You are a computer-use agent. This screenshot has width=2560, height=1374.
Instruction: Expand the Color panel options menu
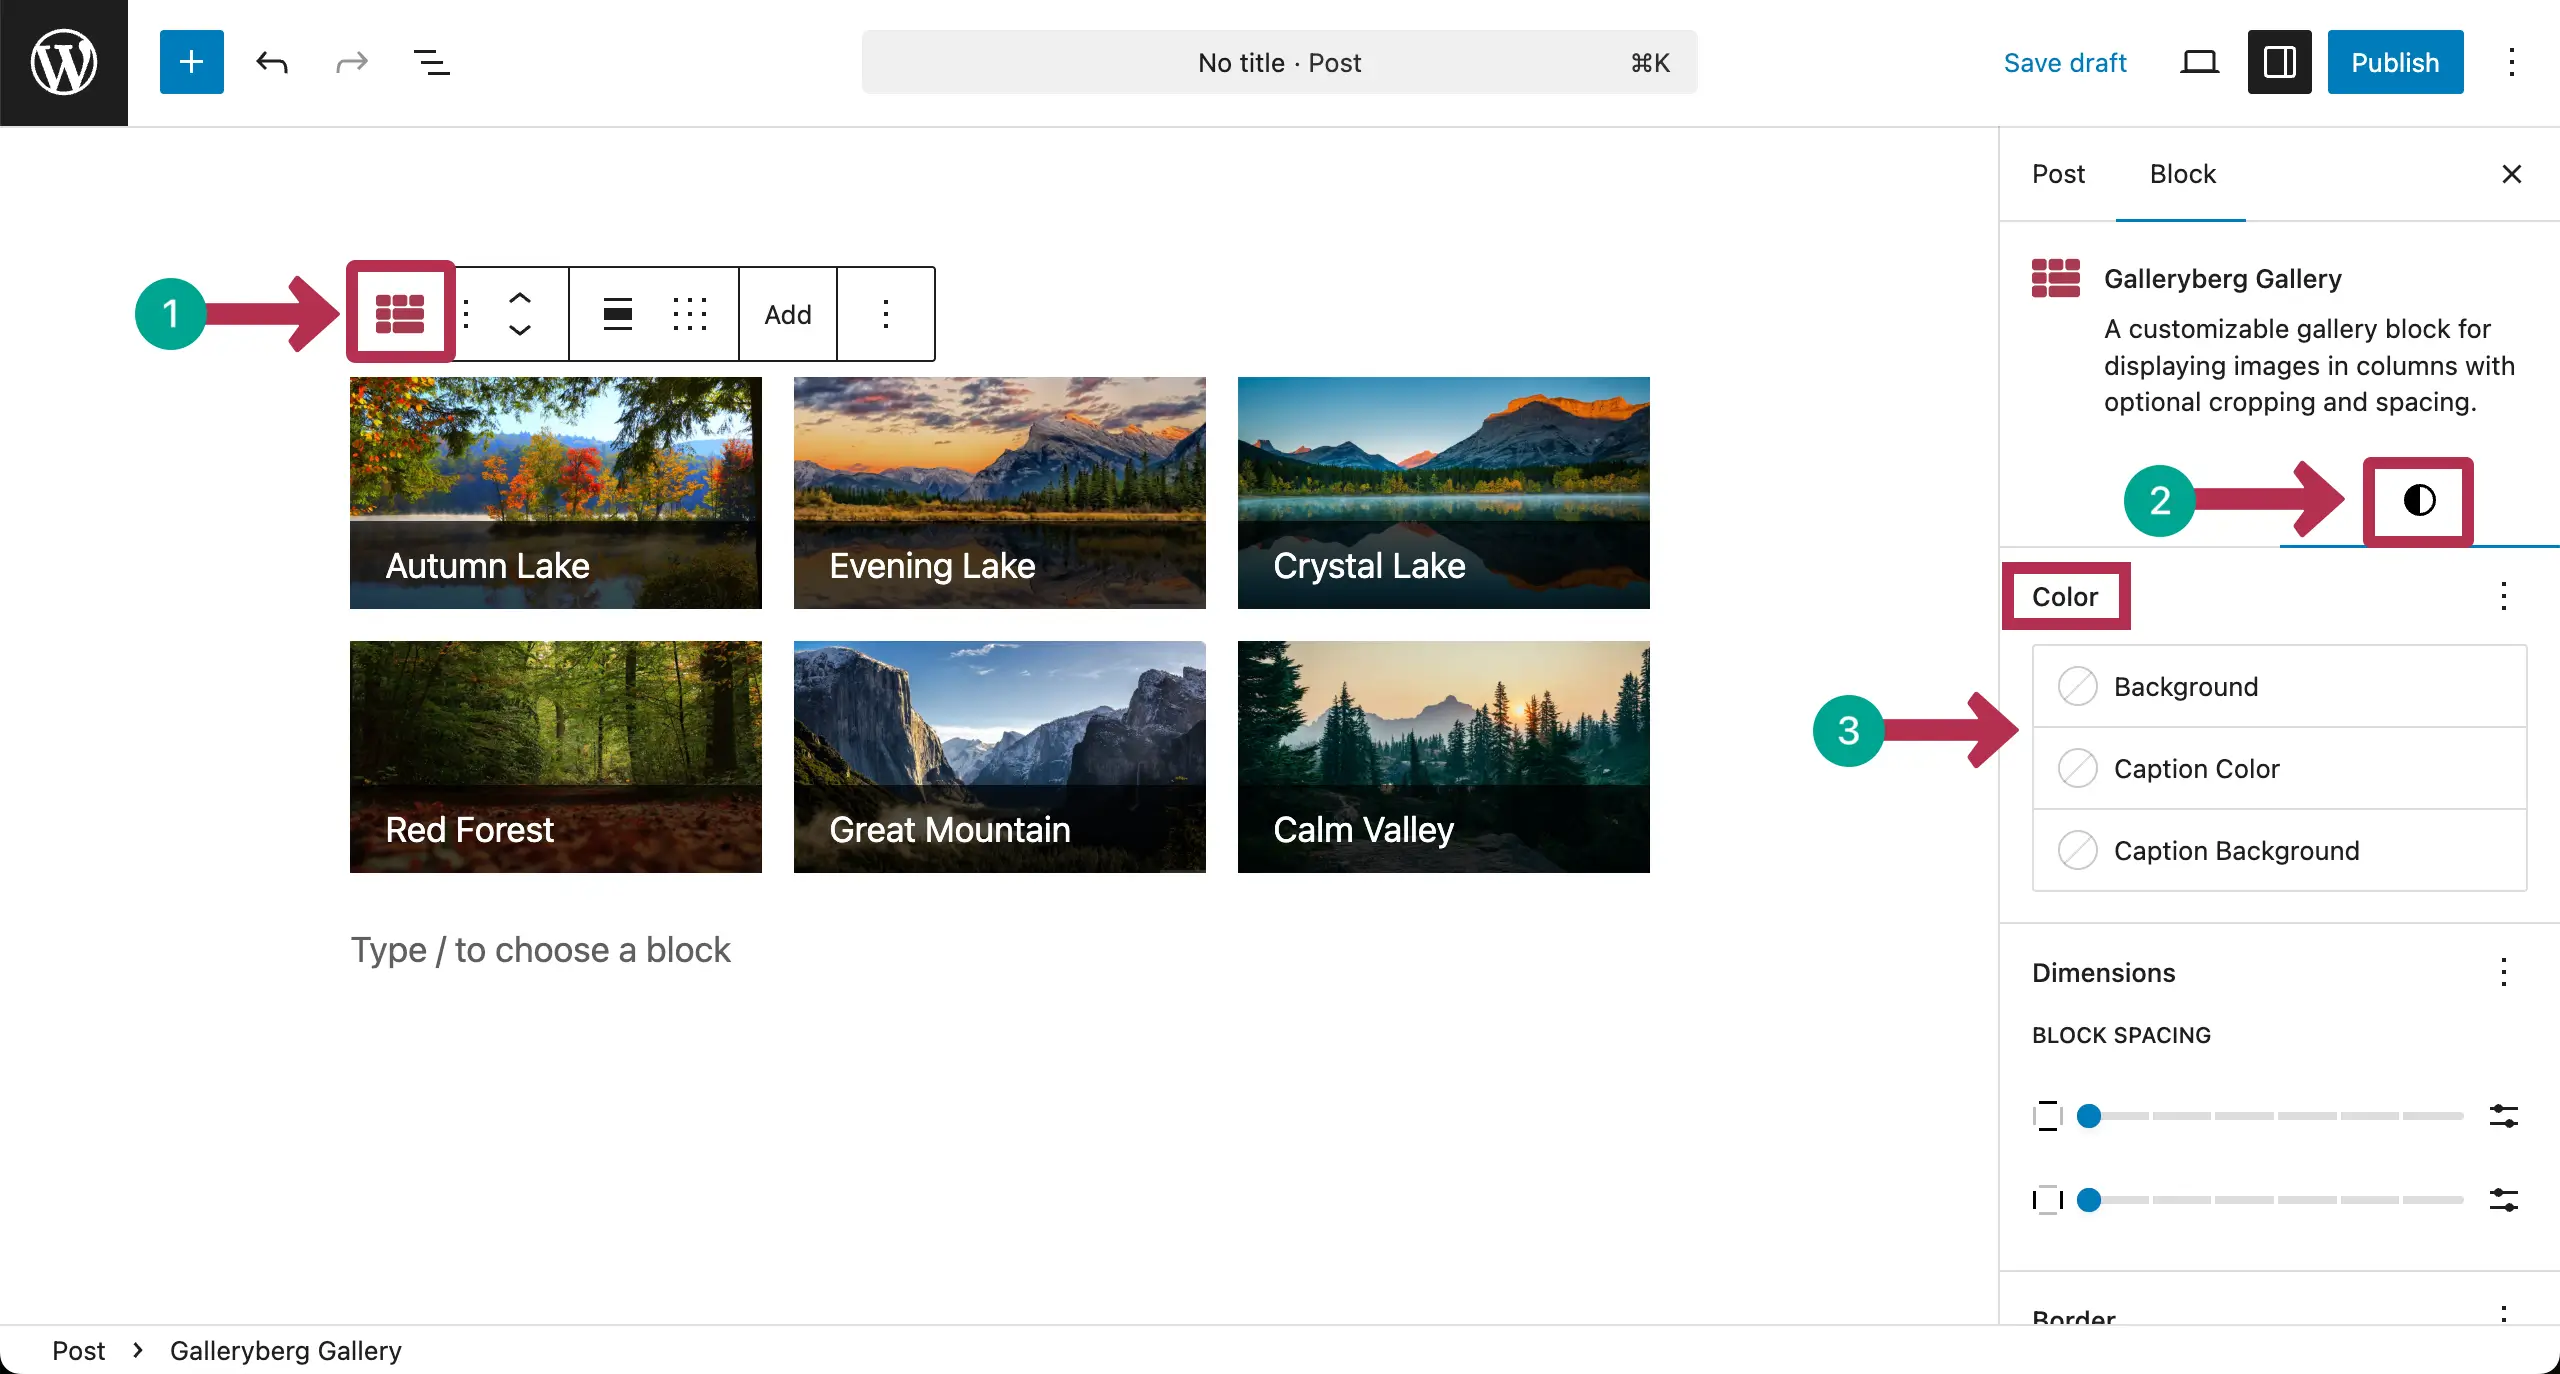2504,596
